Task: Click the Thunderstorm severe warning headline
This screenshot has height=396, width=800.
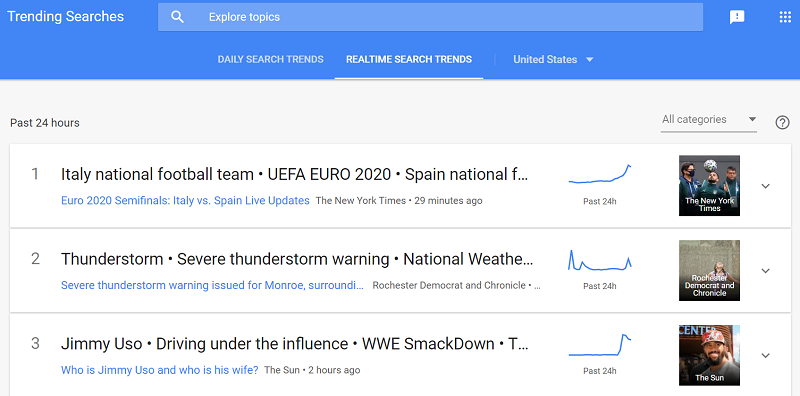Action: click(x=297, y=259)
